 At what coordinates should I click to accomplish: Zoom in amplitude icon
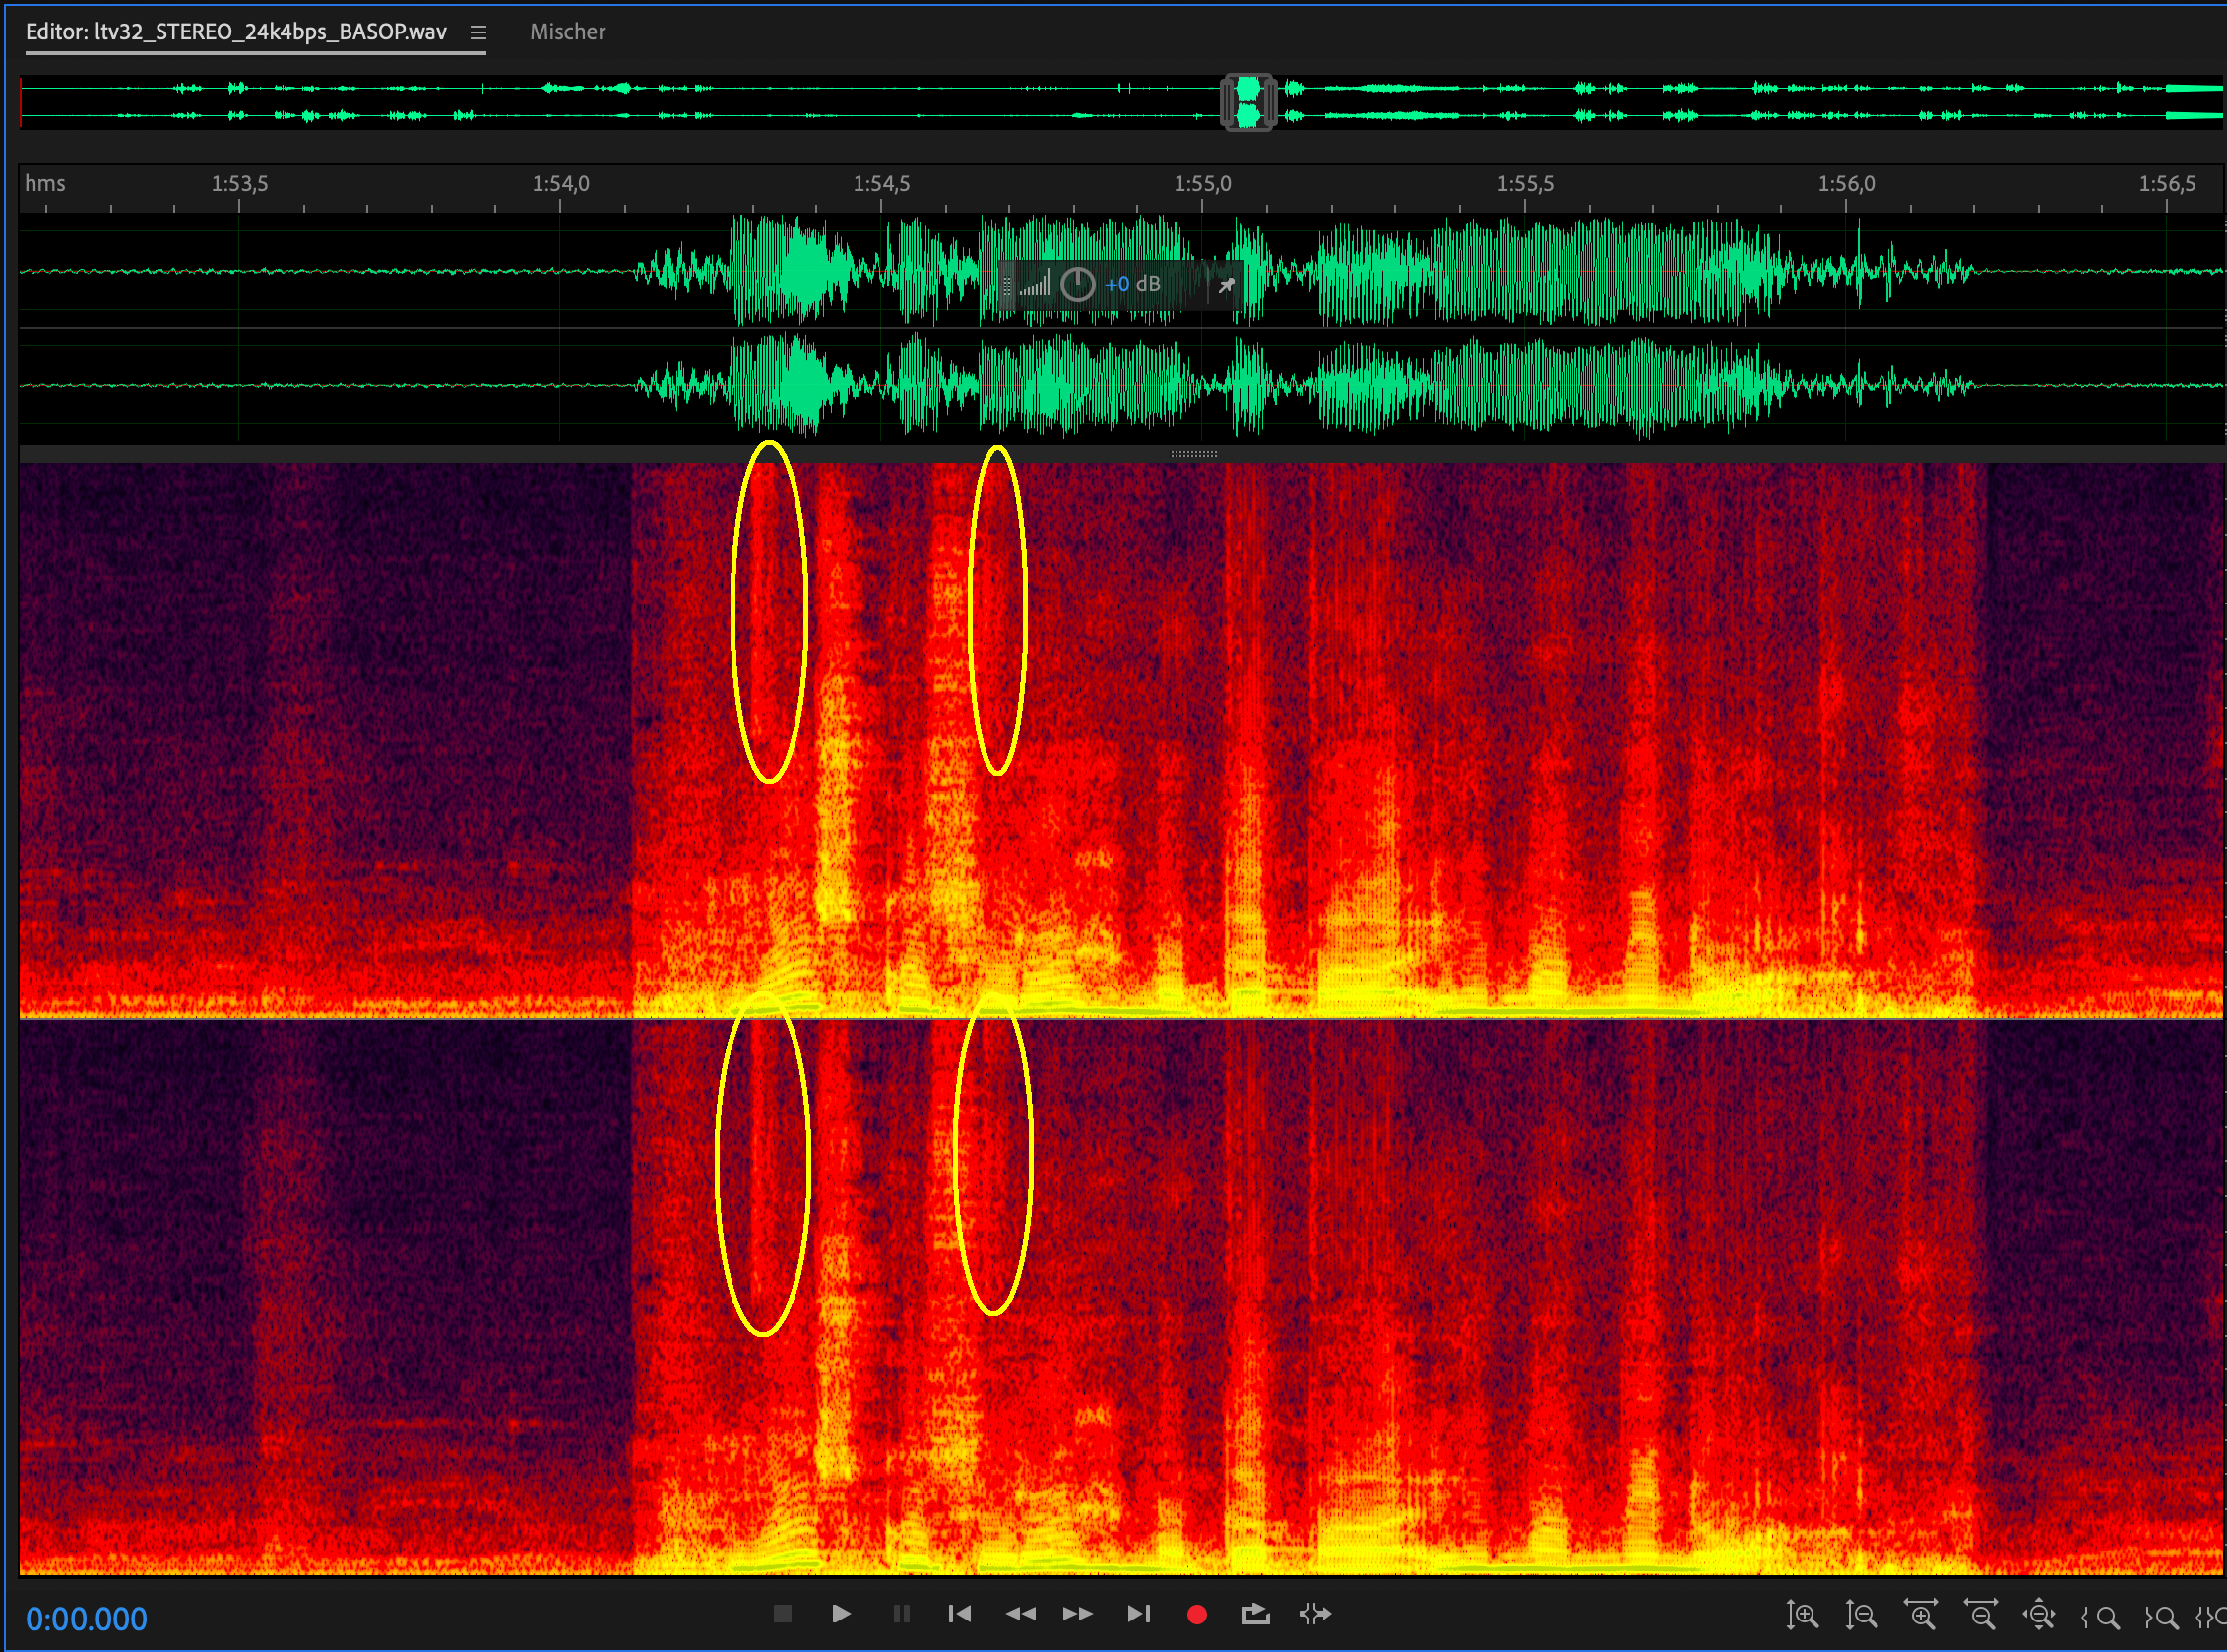tap(1802, 1615)
